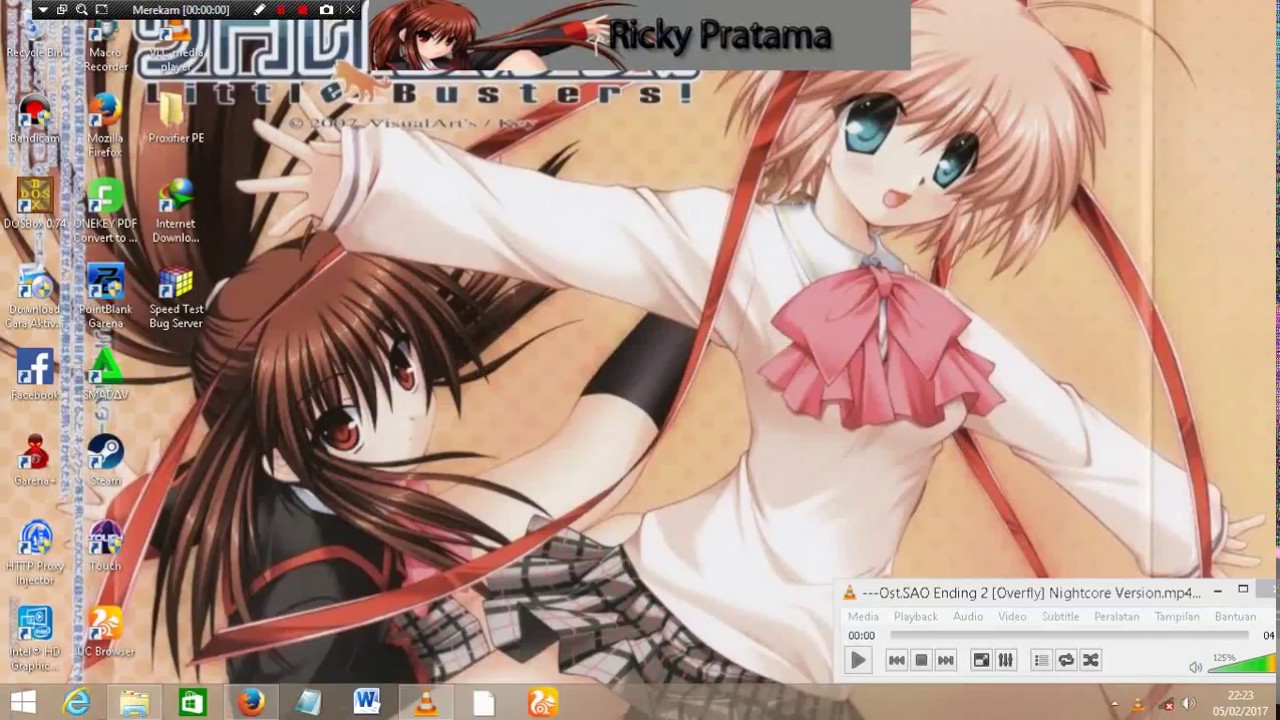Screen dimensions: 1280x720
Task: Select the Facebook desktop shortcut
Action: click(x=35, y=376)
